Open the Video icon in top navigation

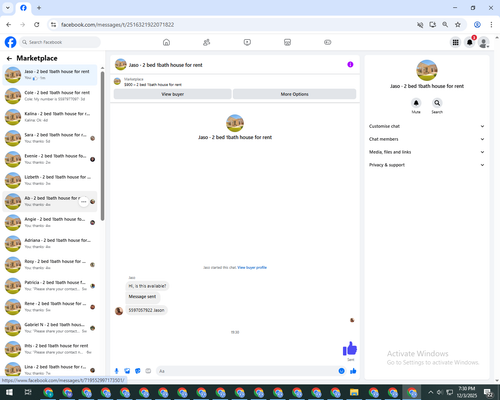247,42
